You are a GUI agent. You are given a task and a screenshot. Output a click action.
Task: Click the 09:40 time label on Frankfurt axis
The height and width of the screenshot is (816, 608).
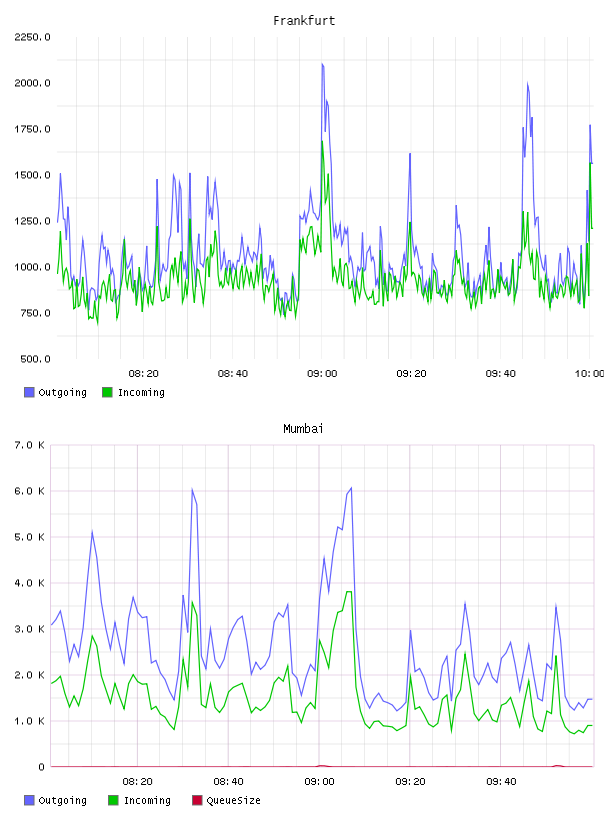pyautogui.click(x=500, y=374)
